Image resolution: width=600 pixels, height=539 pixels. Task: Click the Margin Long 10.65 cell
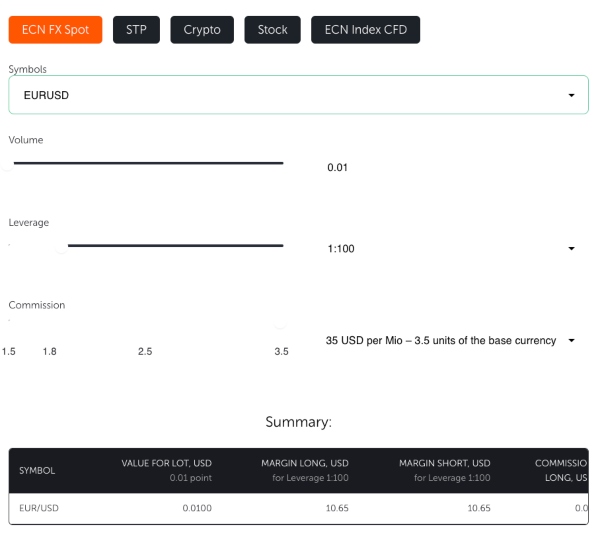pyautogui.click(x=337, y=508)
